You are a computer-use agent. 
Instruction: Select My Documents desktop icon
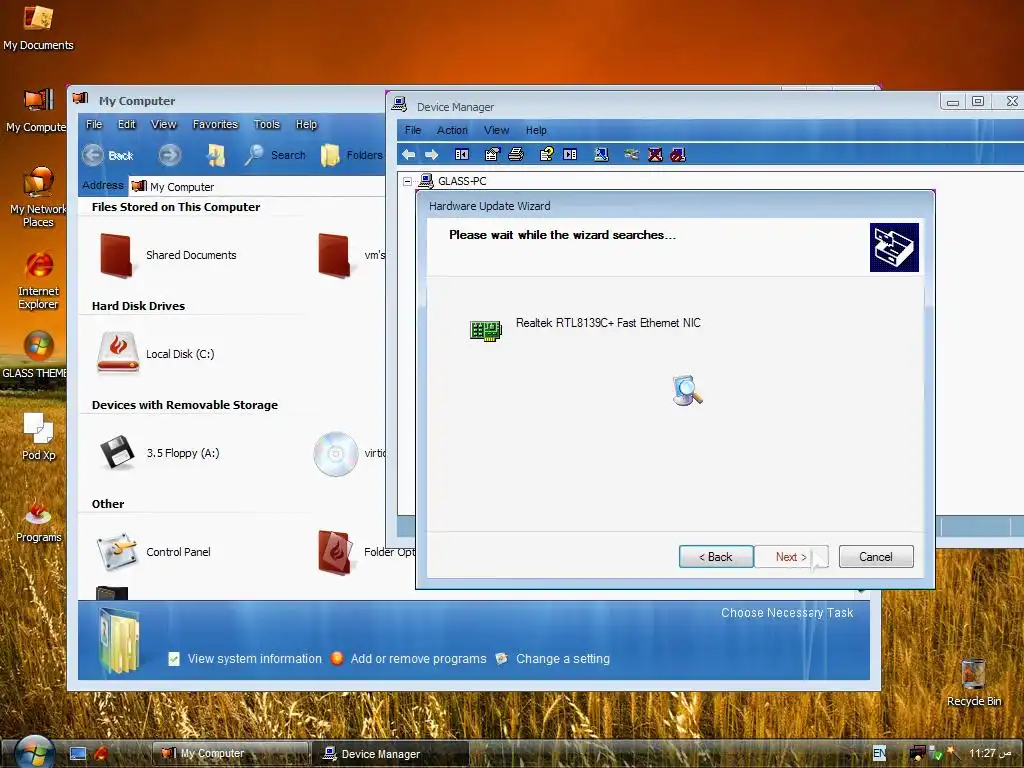pyautogui.click(x=38, y=27)
